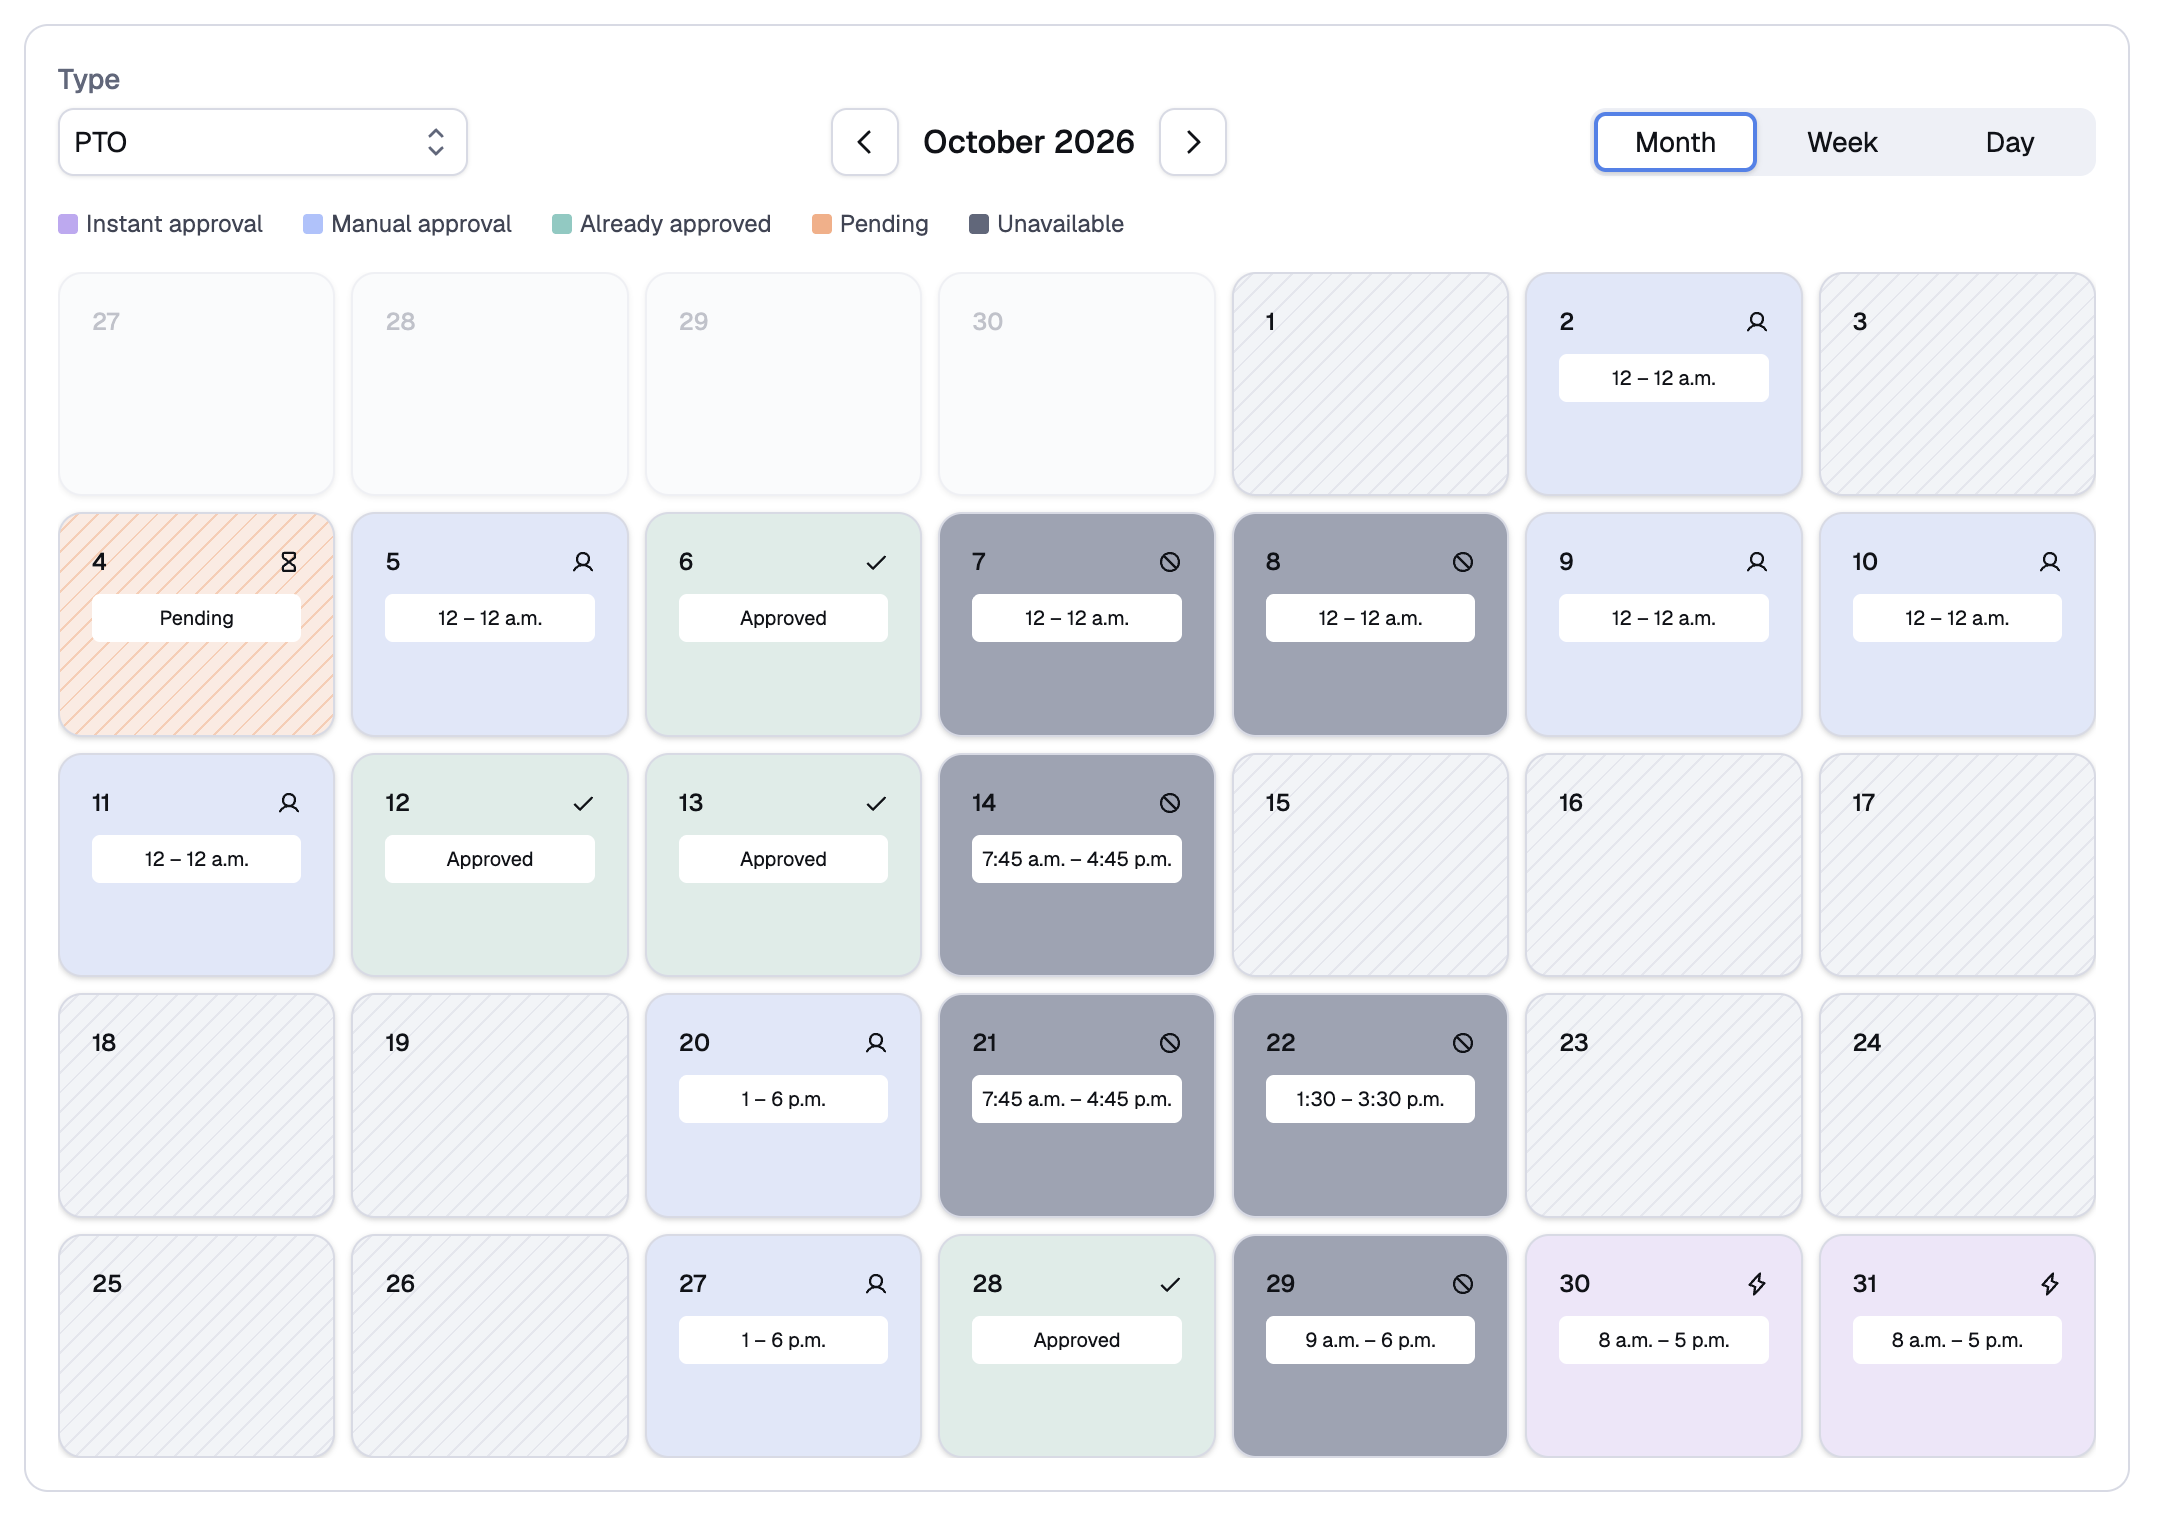Click hourglass pending icon on day 4

click(x=289, y=562)
